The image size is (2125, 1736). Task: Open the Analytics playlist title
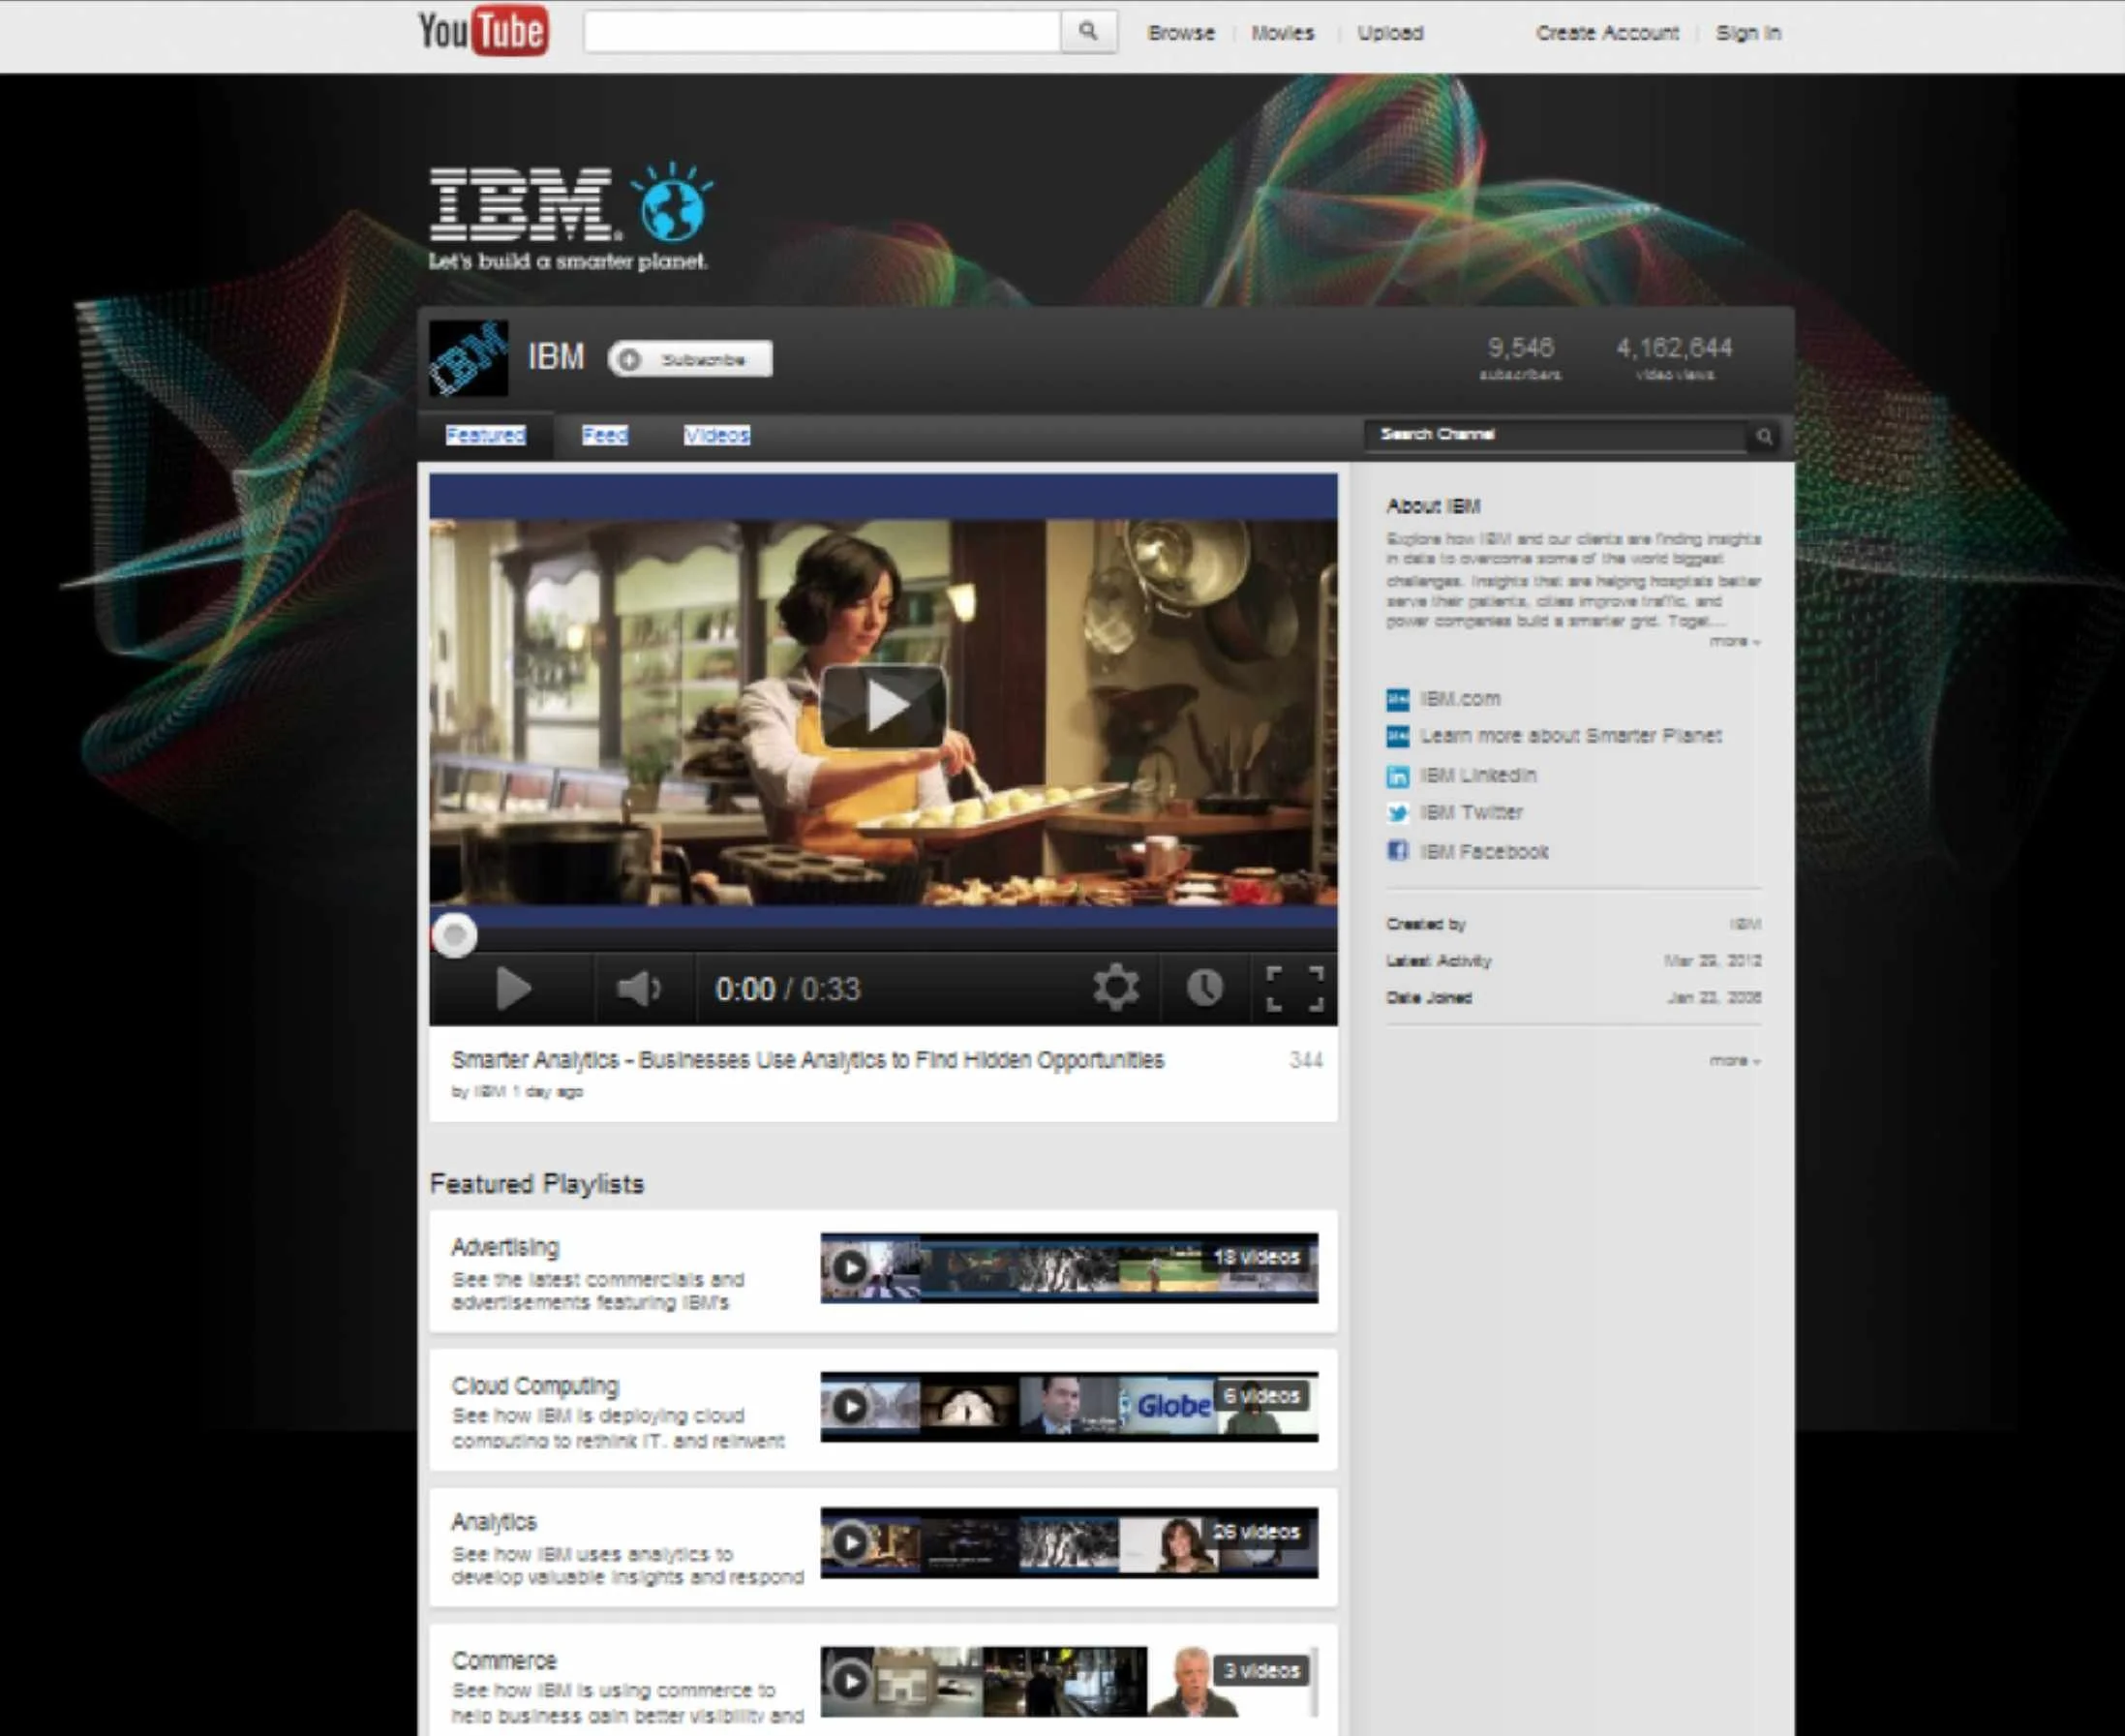pos(494,1522)
